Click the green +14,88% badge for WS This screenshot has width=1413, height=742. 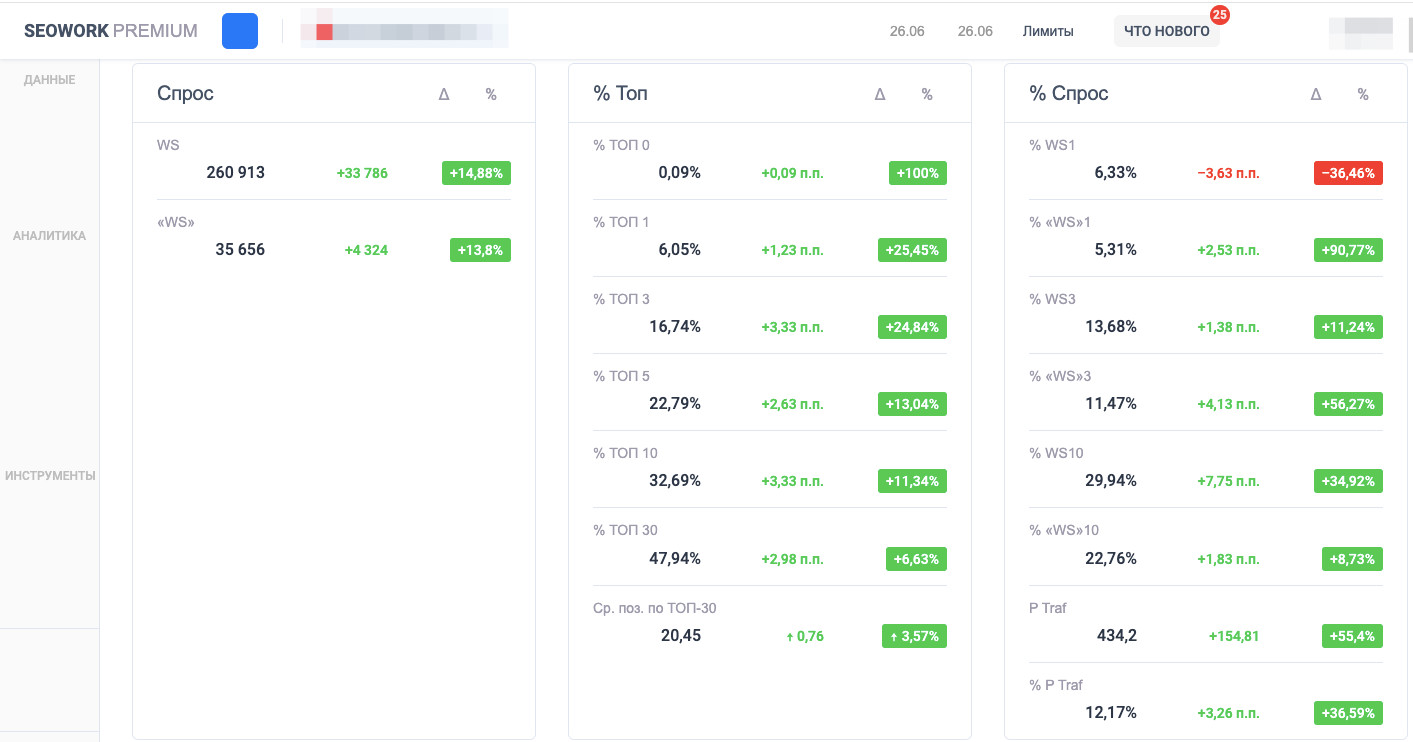(x=476, y=173)
